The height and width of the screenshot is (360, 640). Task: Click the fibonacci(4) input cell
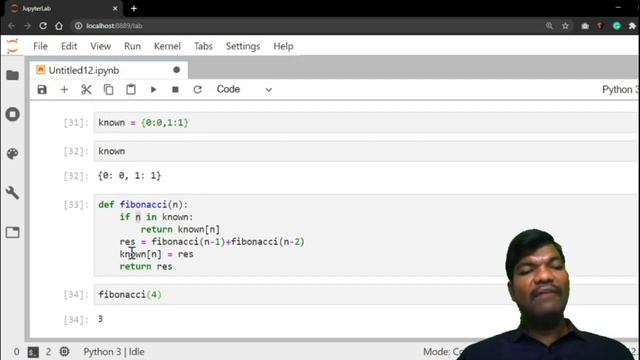pyautogui.click(x=365, y=294)
